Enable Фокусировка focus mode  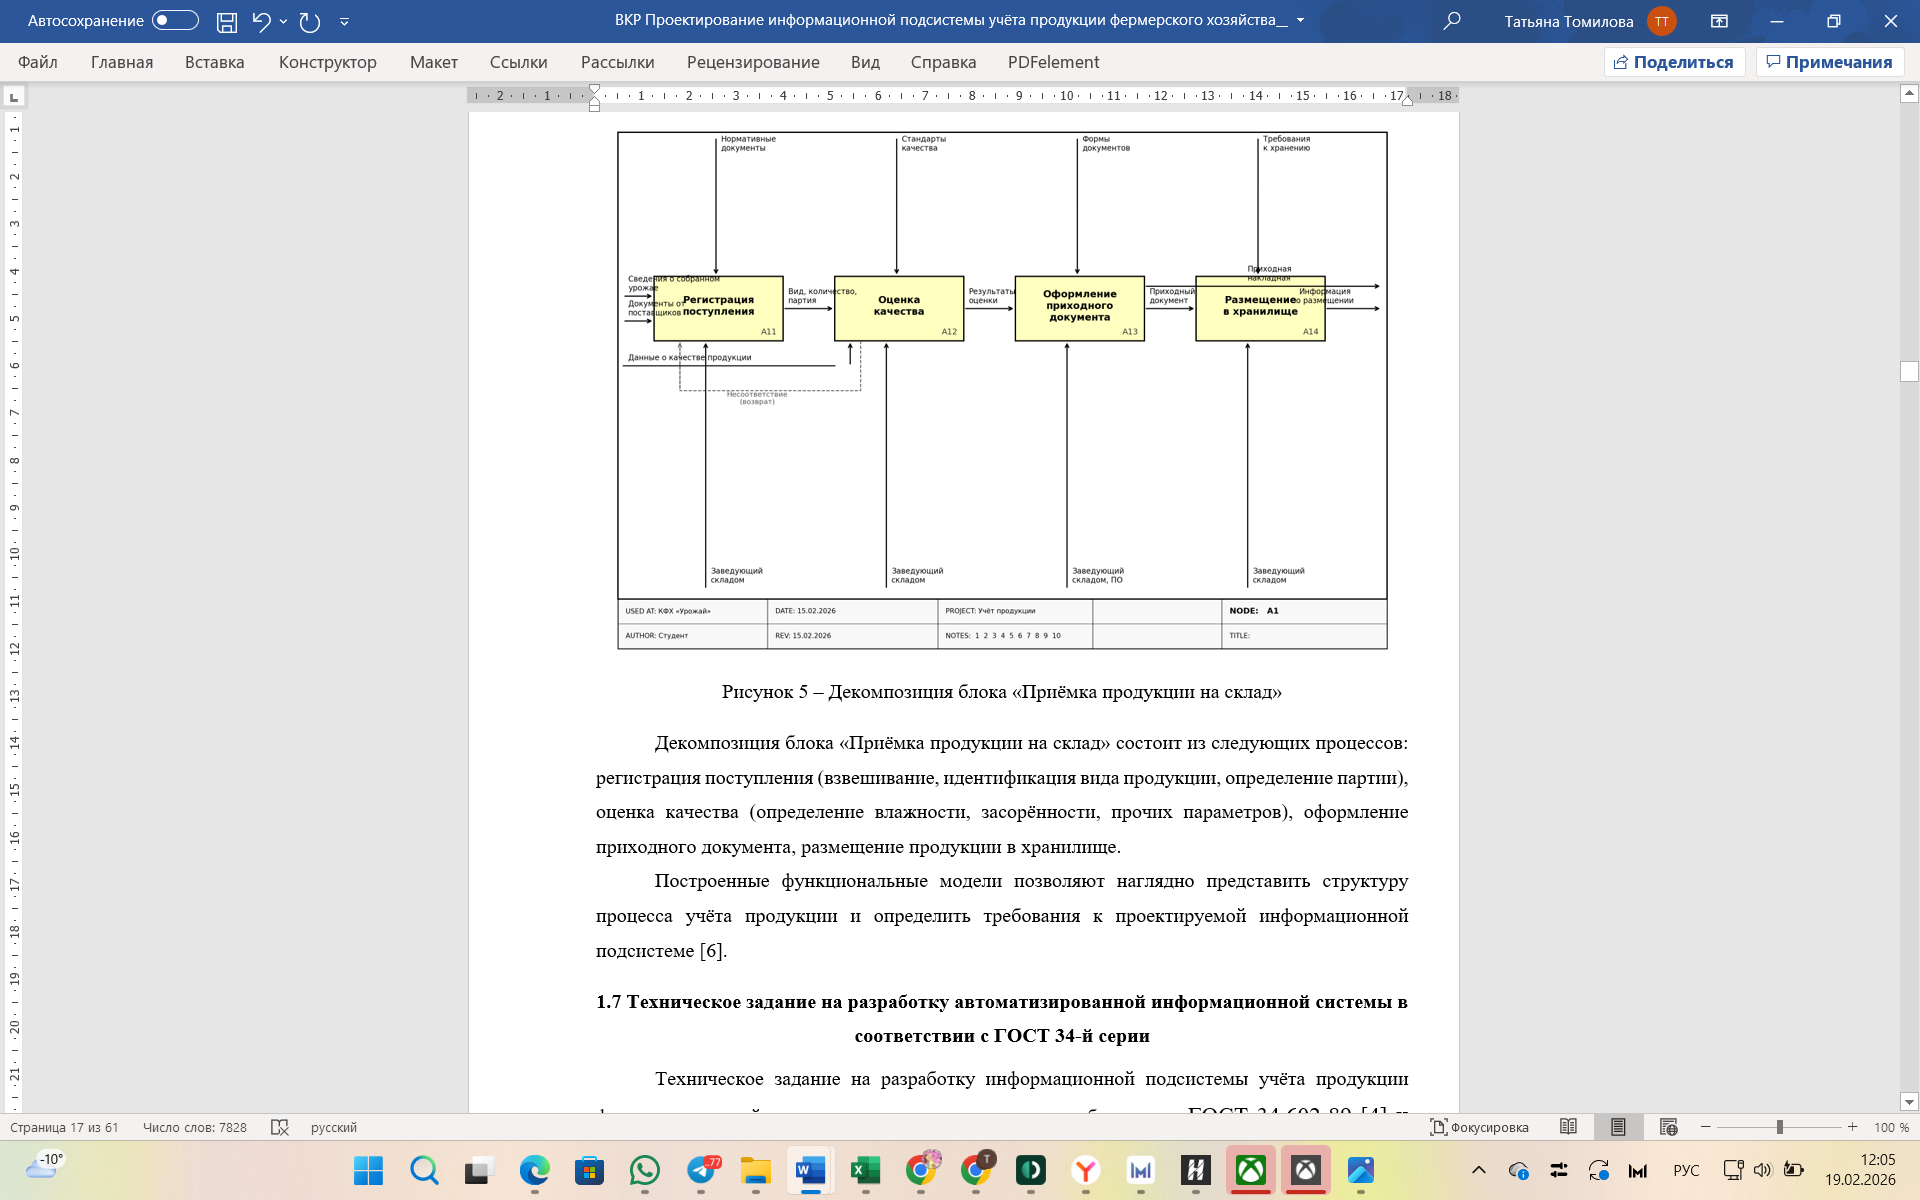[x=1479, y=1127]
